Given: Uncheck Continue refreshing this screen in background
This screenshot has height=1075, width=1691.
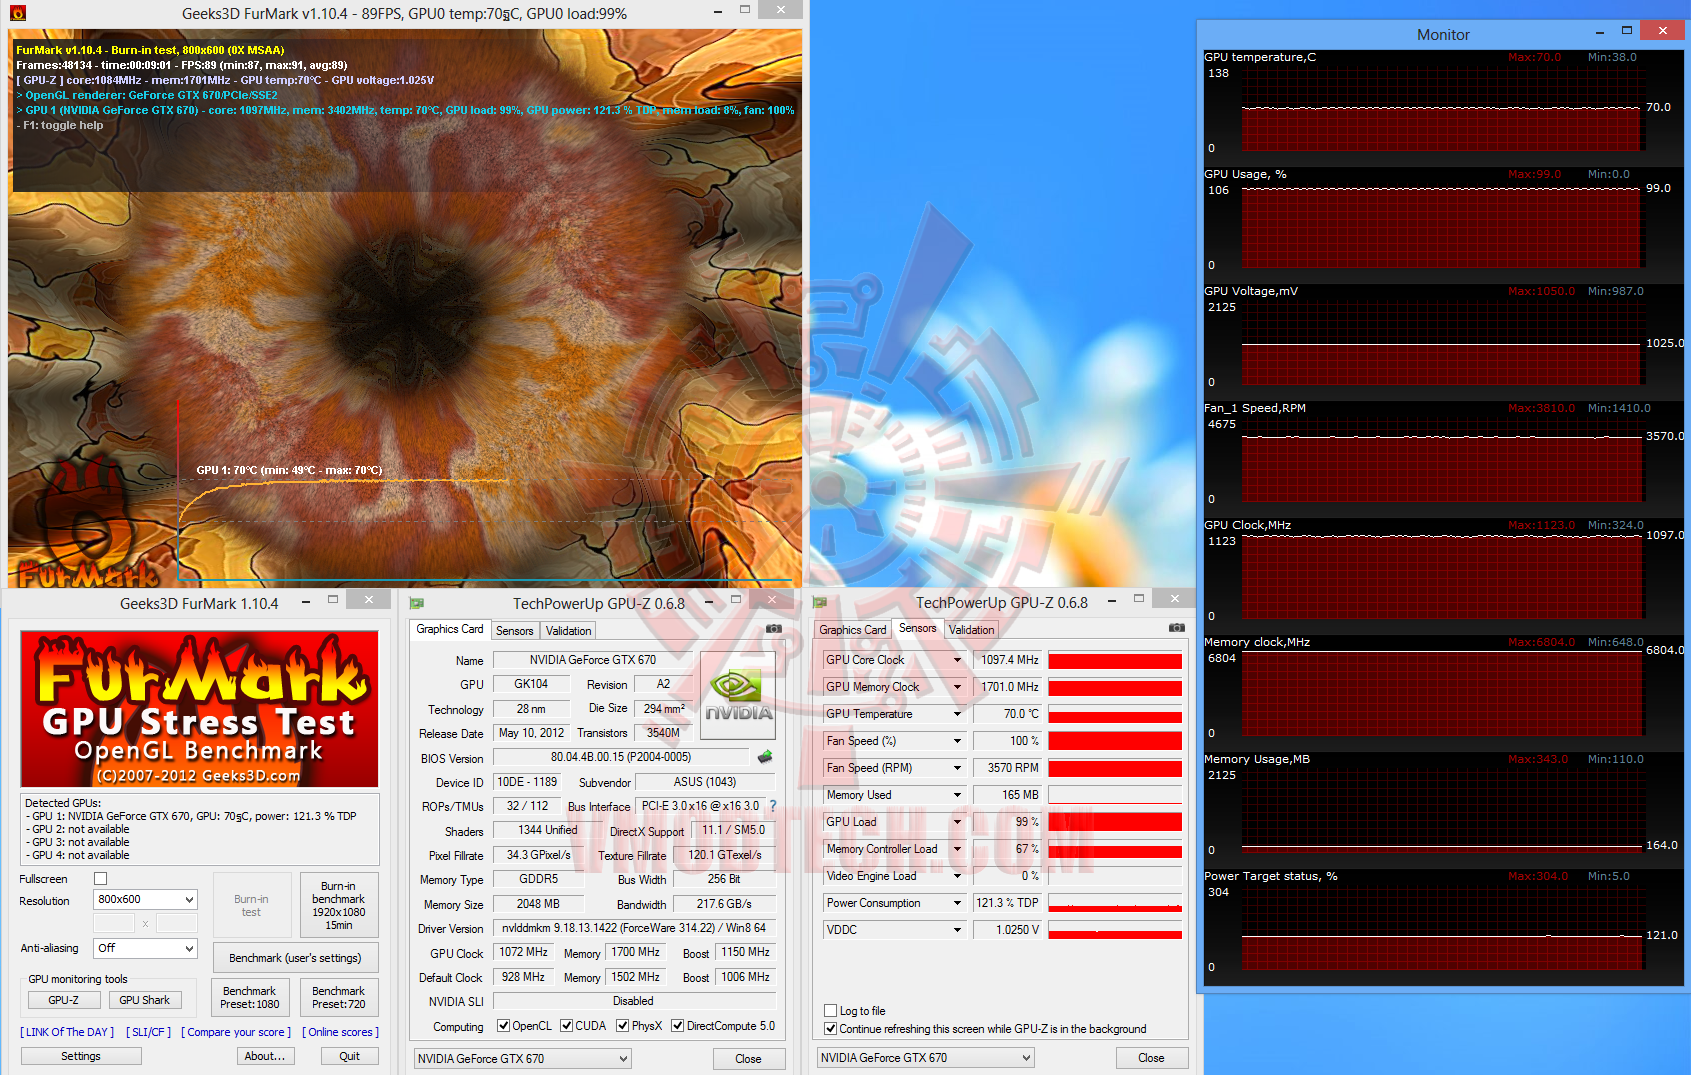Looking at the screenshot, I should coord(830,1029).
